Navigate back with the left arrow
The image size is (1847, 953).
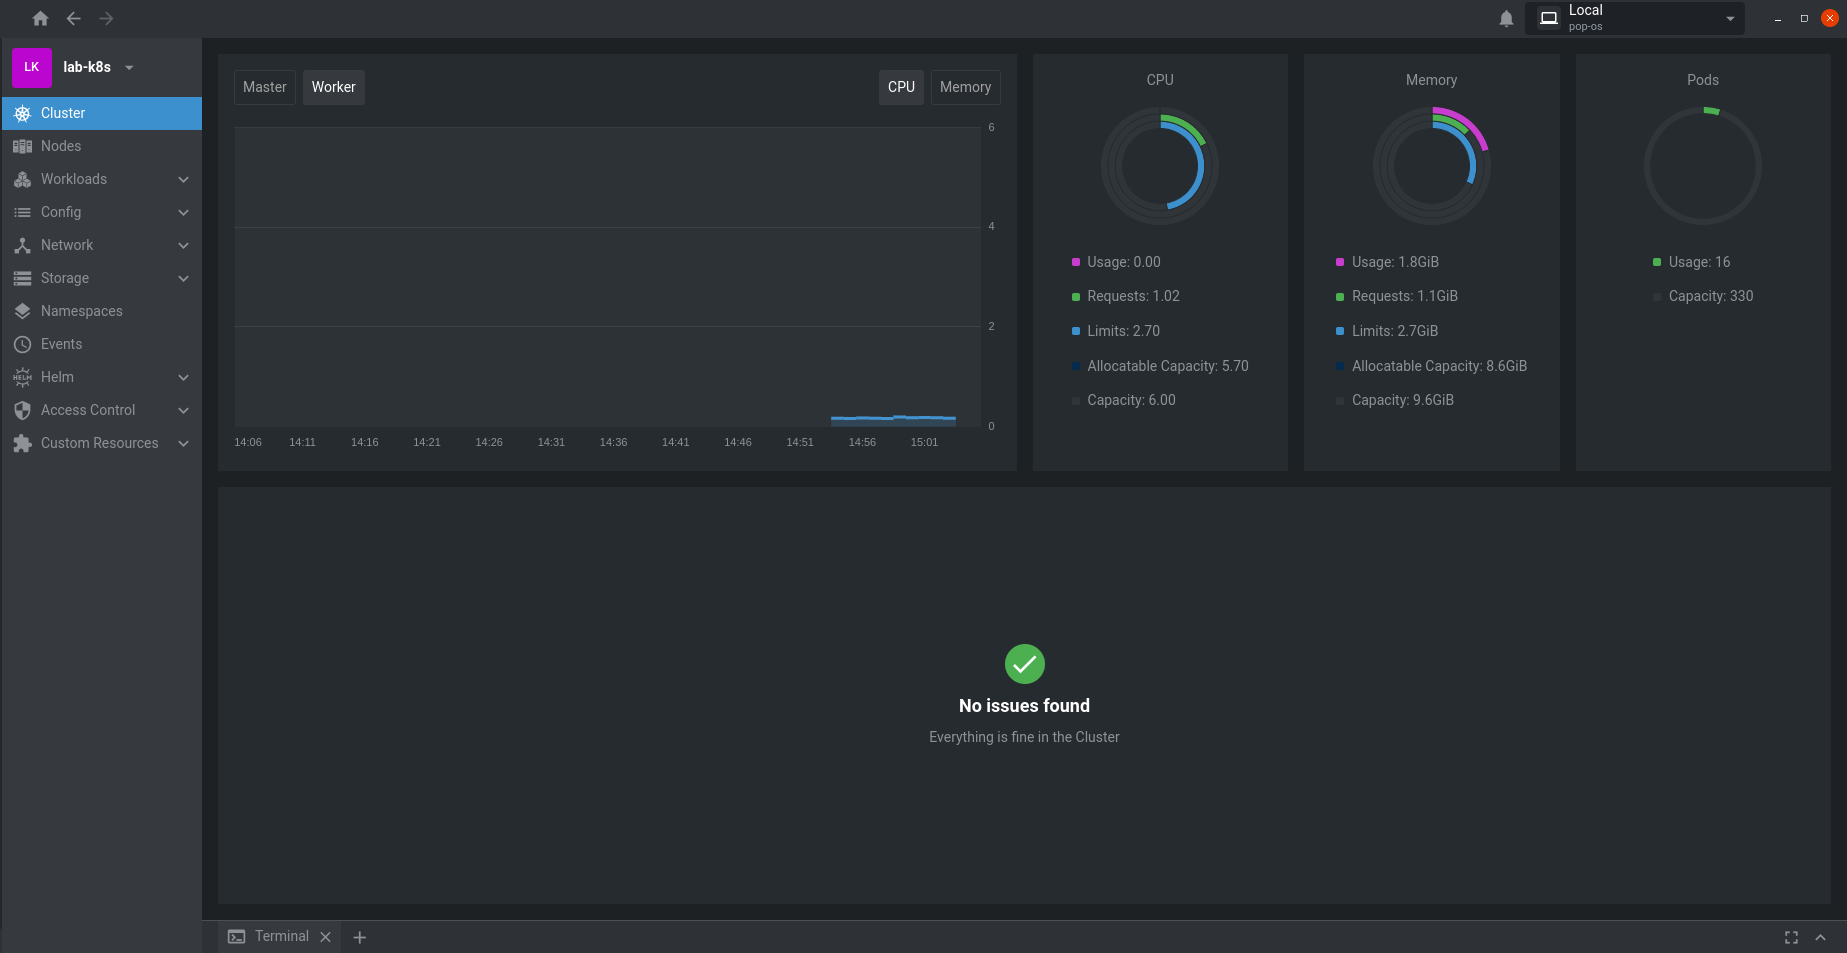(73, 18)
